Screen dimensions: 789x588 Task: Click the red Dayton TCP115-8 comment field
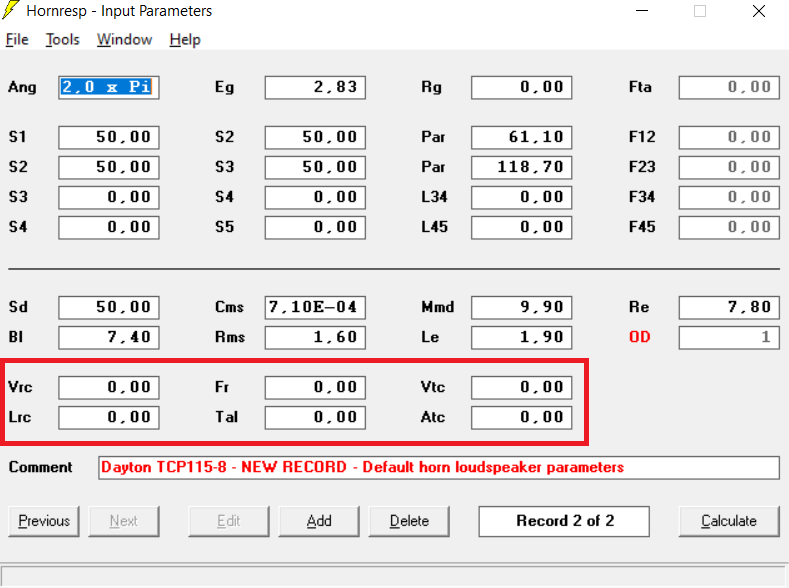(439, 468)
